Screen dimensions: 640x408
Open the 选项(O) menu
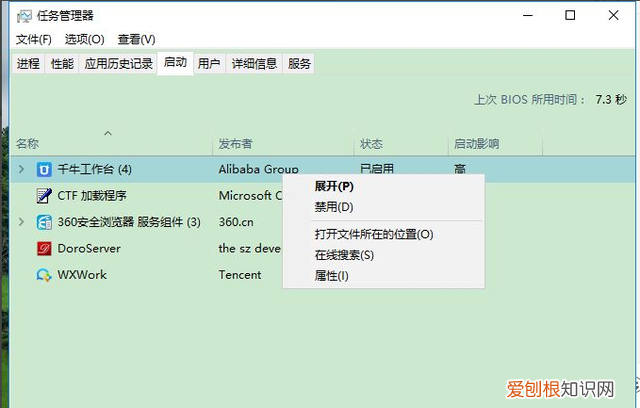pyautogui.click(x=84, y=40)
